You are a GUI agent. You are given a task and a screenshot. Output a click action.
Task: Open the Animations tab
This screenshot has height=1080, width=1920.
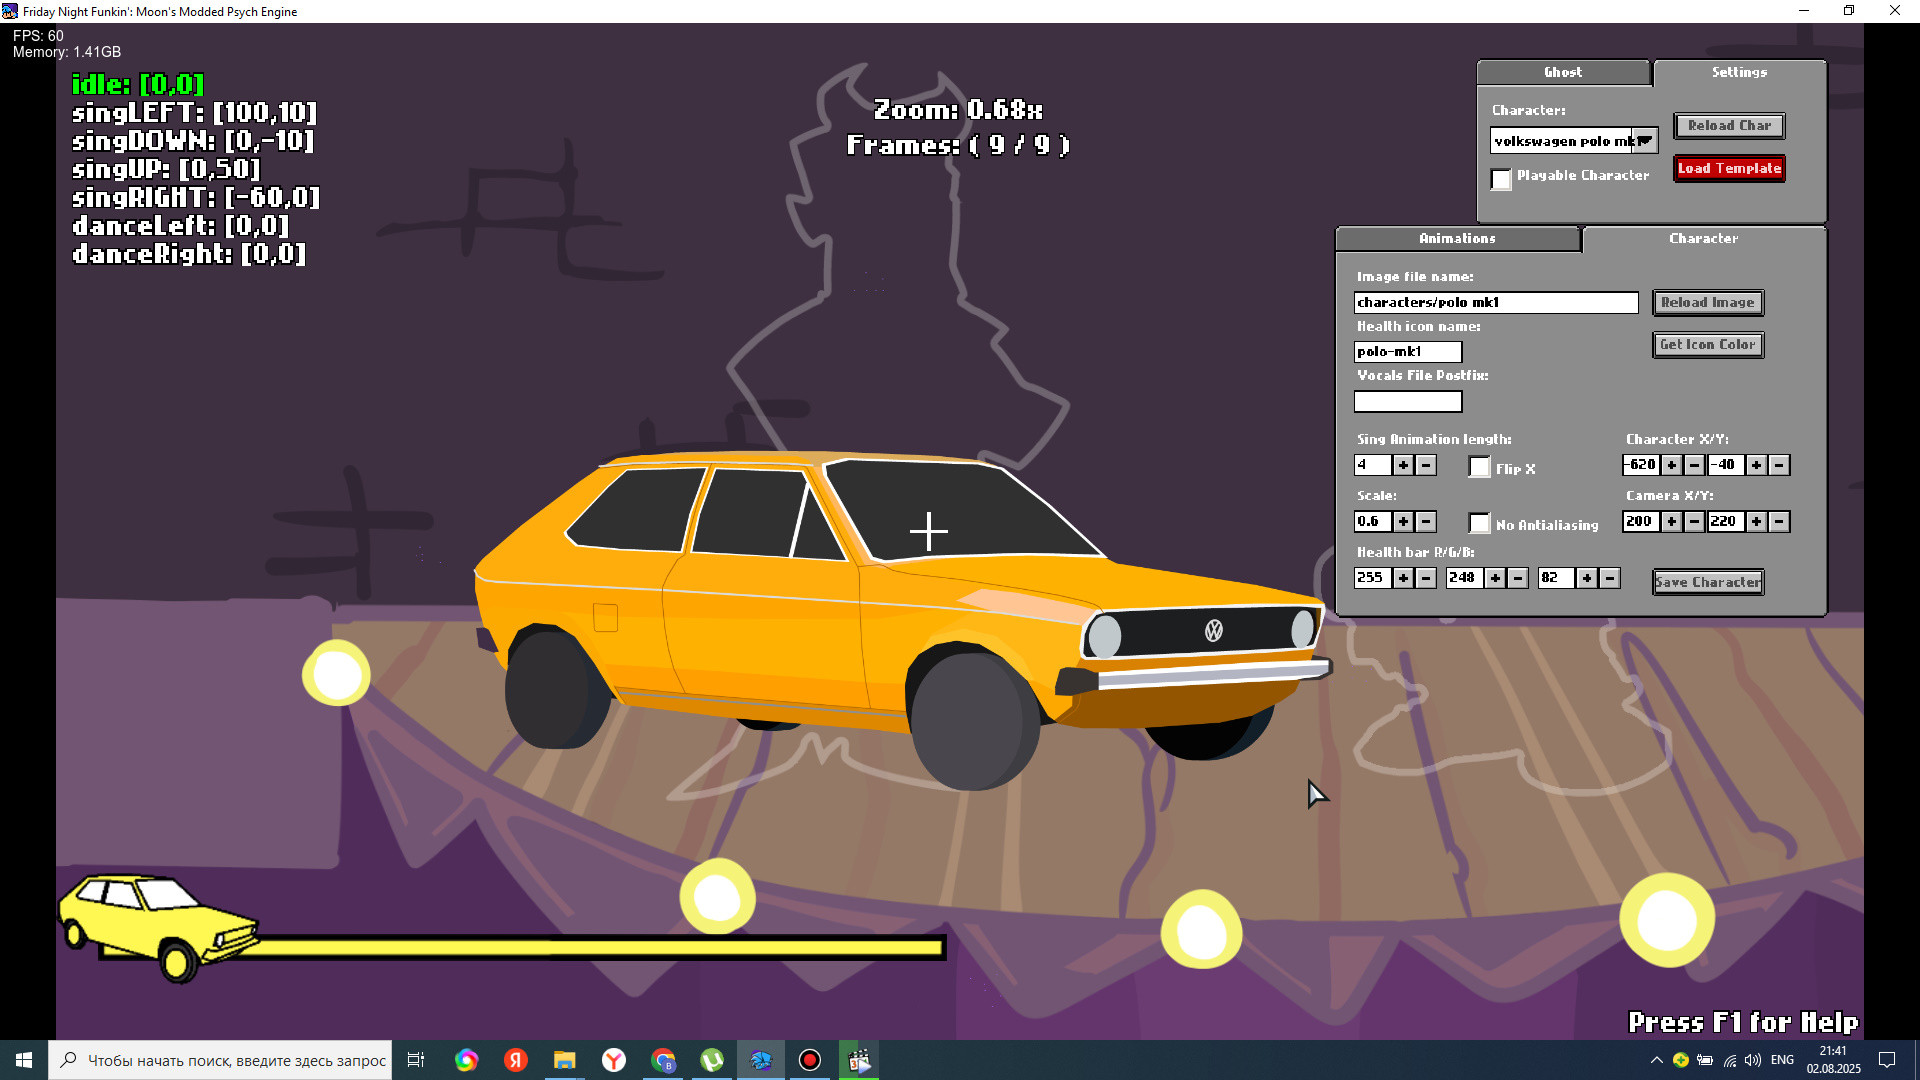1456,239
